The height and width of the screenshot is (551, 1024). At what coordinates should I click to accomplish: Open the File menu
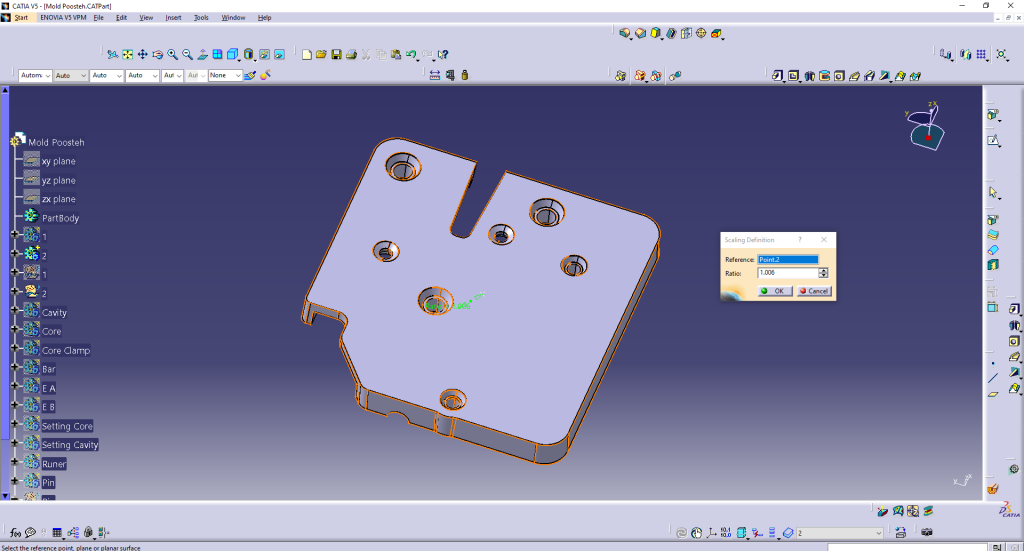tap(99, 18)
